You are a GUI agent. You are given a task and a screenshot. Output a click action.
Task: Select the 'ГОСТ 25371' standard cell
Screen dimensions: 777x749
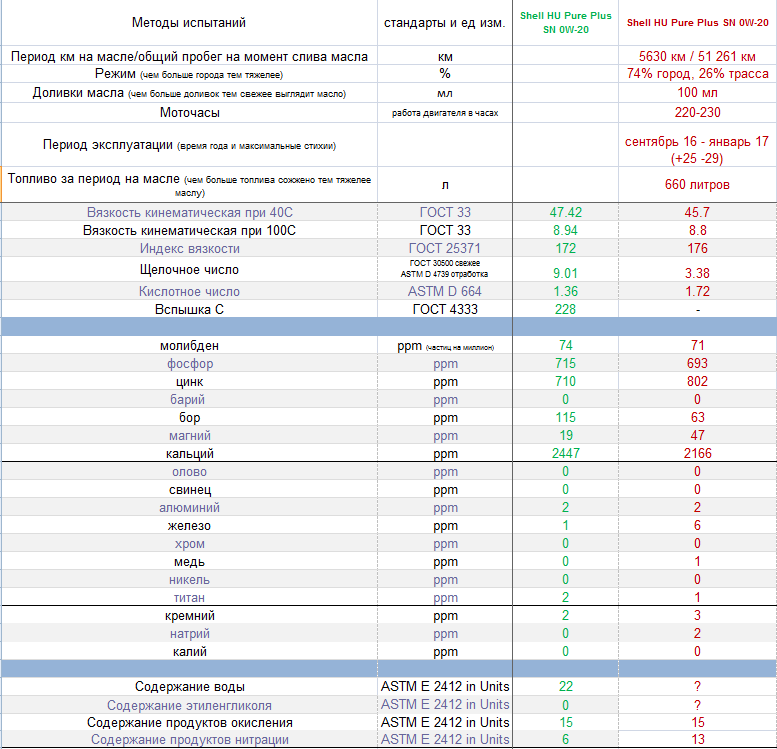(444, 248)
